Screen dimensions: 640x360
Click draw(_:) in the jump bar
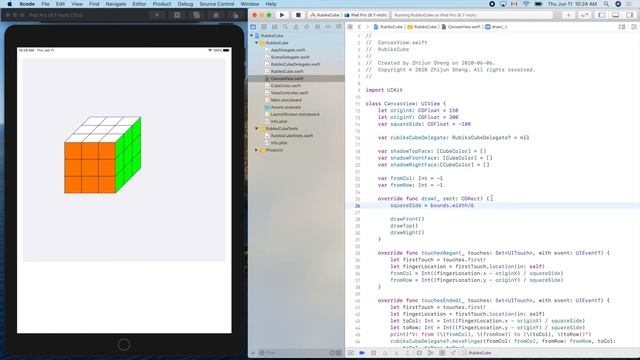click(x=496, y=27)
